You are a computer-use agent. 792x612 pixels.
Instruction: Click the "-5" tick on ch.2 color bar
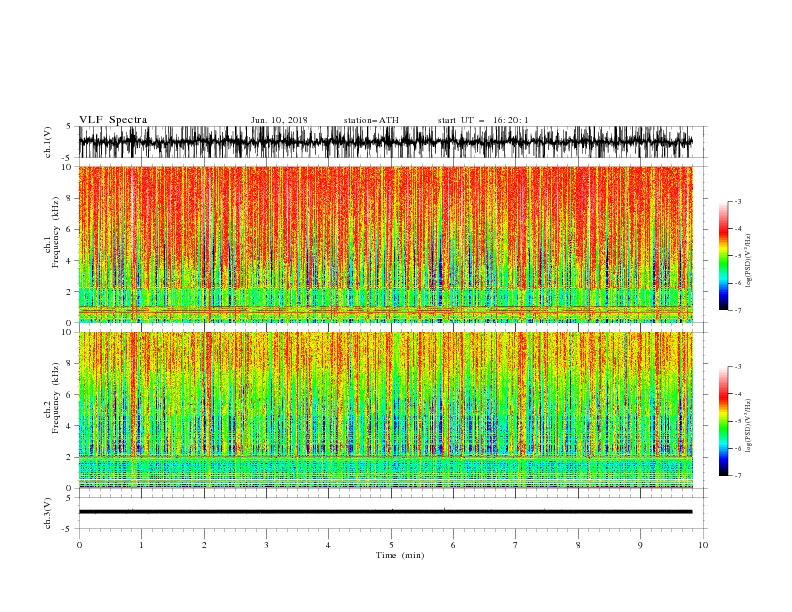pyautogui.click(x=738, y=421)
